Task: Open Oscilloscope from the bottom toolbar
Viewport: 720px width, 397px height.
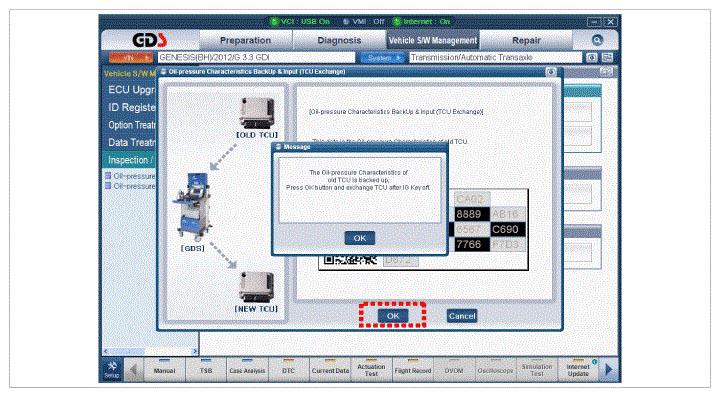Action: pyautogui.click(x=495, y=369)
